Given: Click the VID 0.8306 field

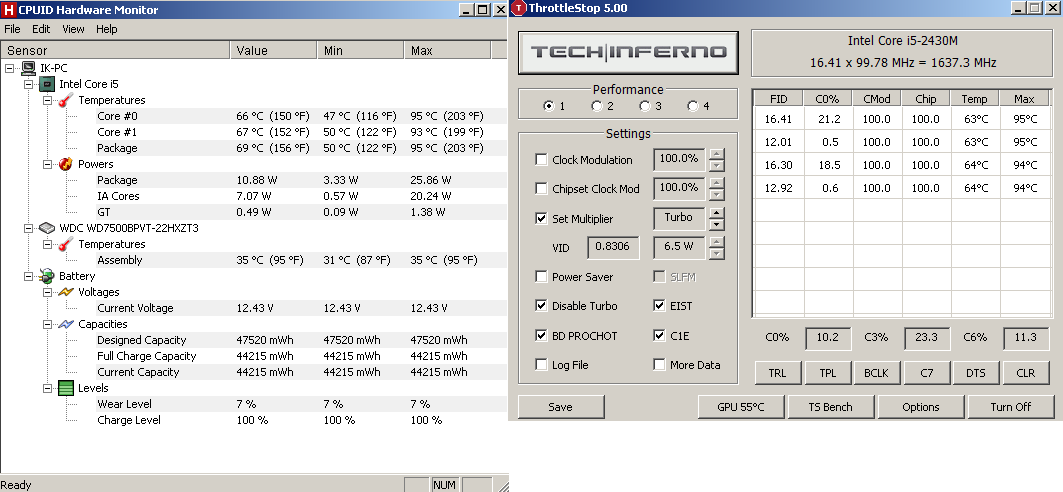Looking at the screenshot, I should pos(613,247).
